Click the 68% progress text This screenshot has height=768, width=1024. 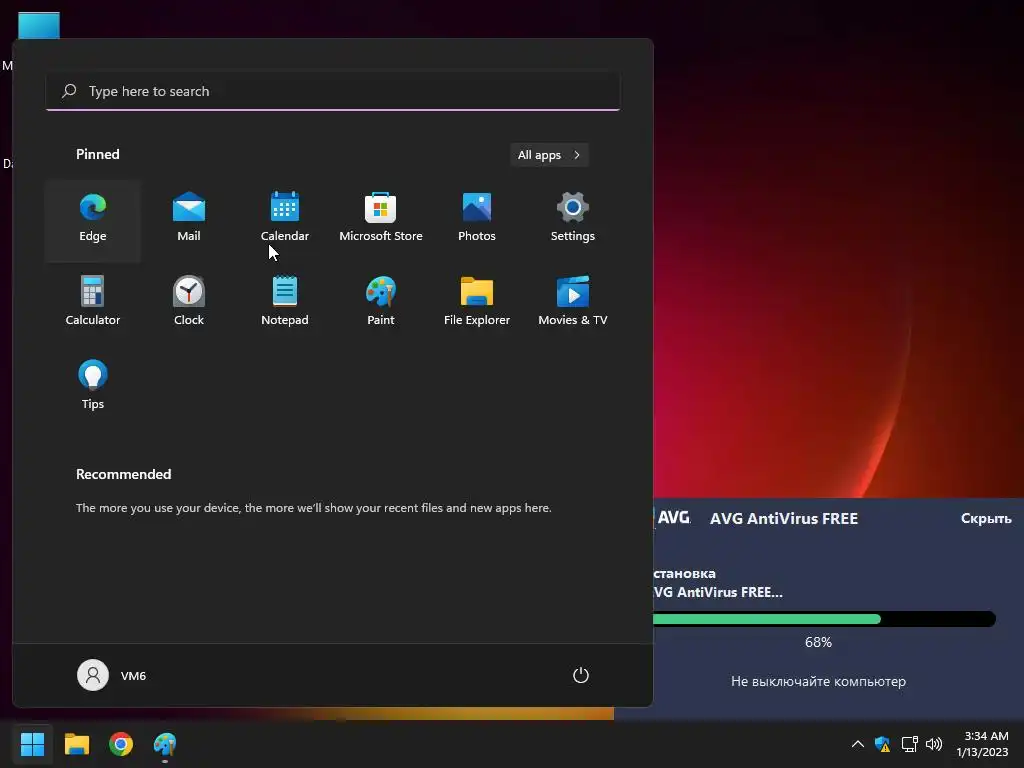(818, 643)
